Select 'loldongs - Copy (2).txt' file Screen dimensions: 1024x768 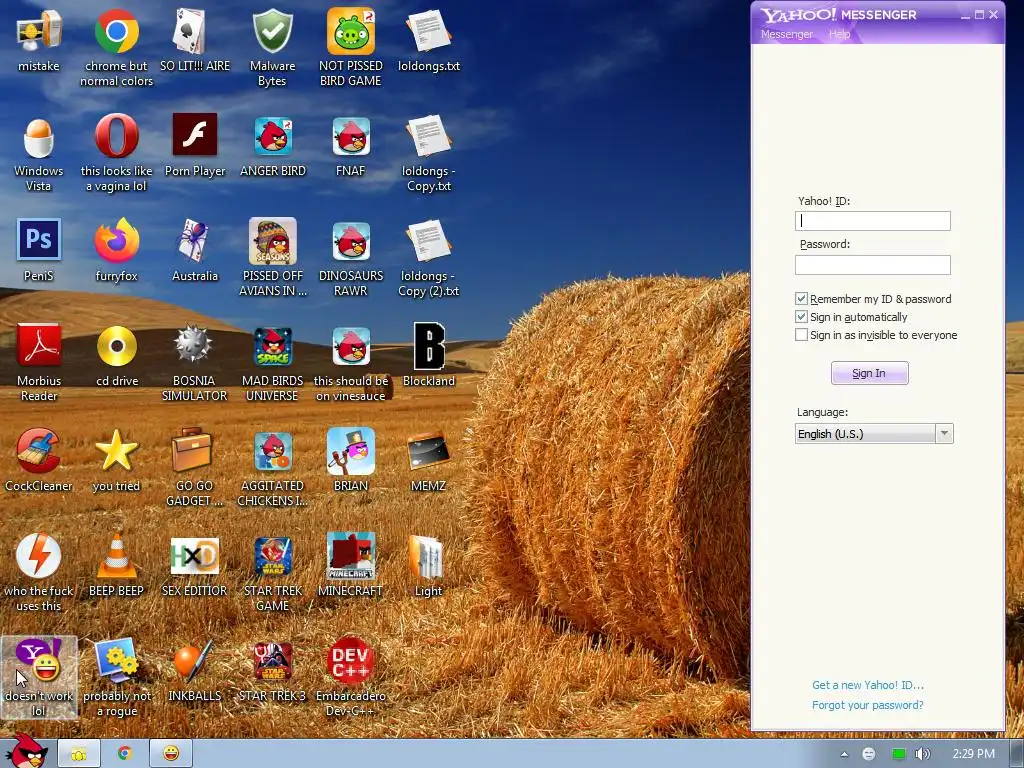[x=428, y=241]
